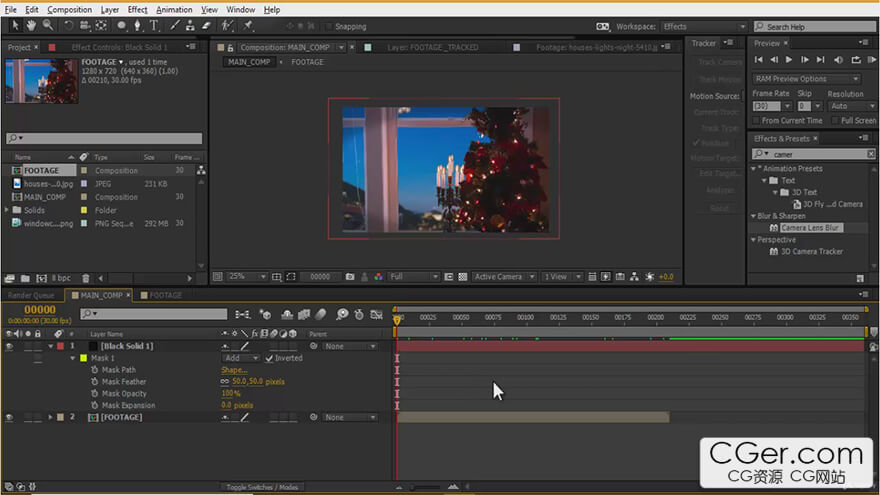Check Full Screen preview option
This screenshot has width=880, height=495.
tap(835, 121)
